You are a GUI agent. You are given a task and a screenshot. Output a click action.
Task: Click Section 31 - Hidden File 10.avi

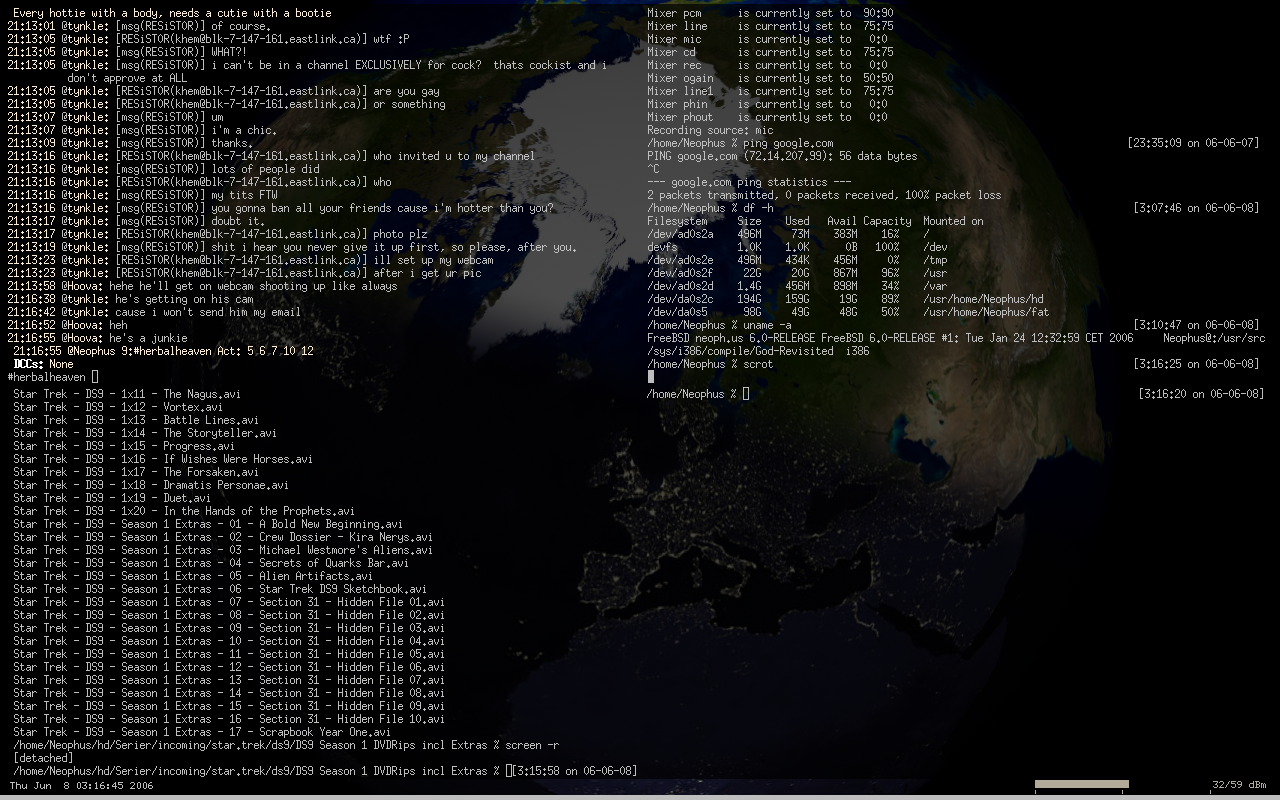point(229,719)
